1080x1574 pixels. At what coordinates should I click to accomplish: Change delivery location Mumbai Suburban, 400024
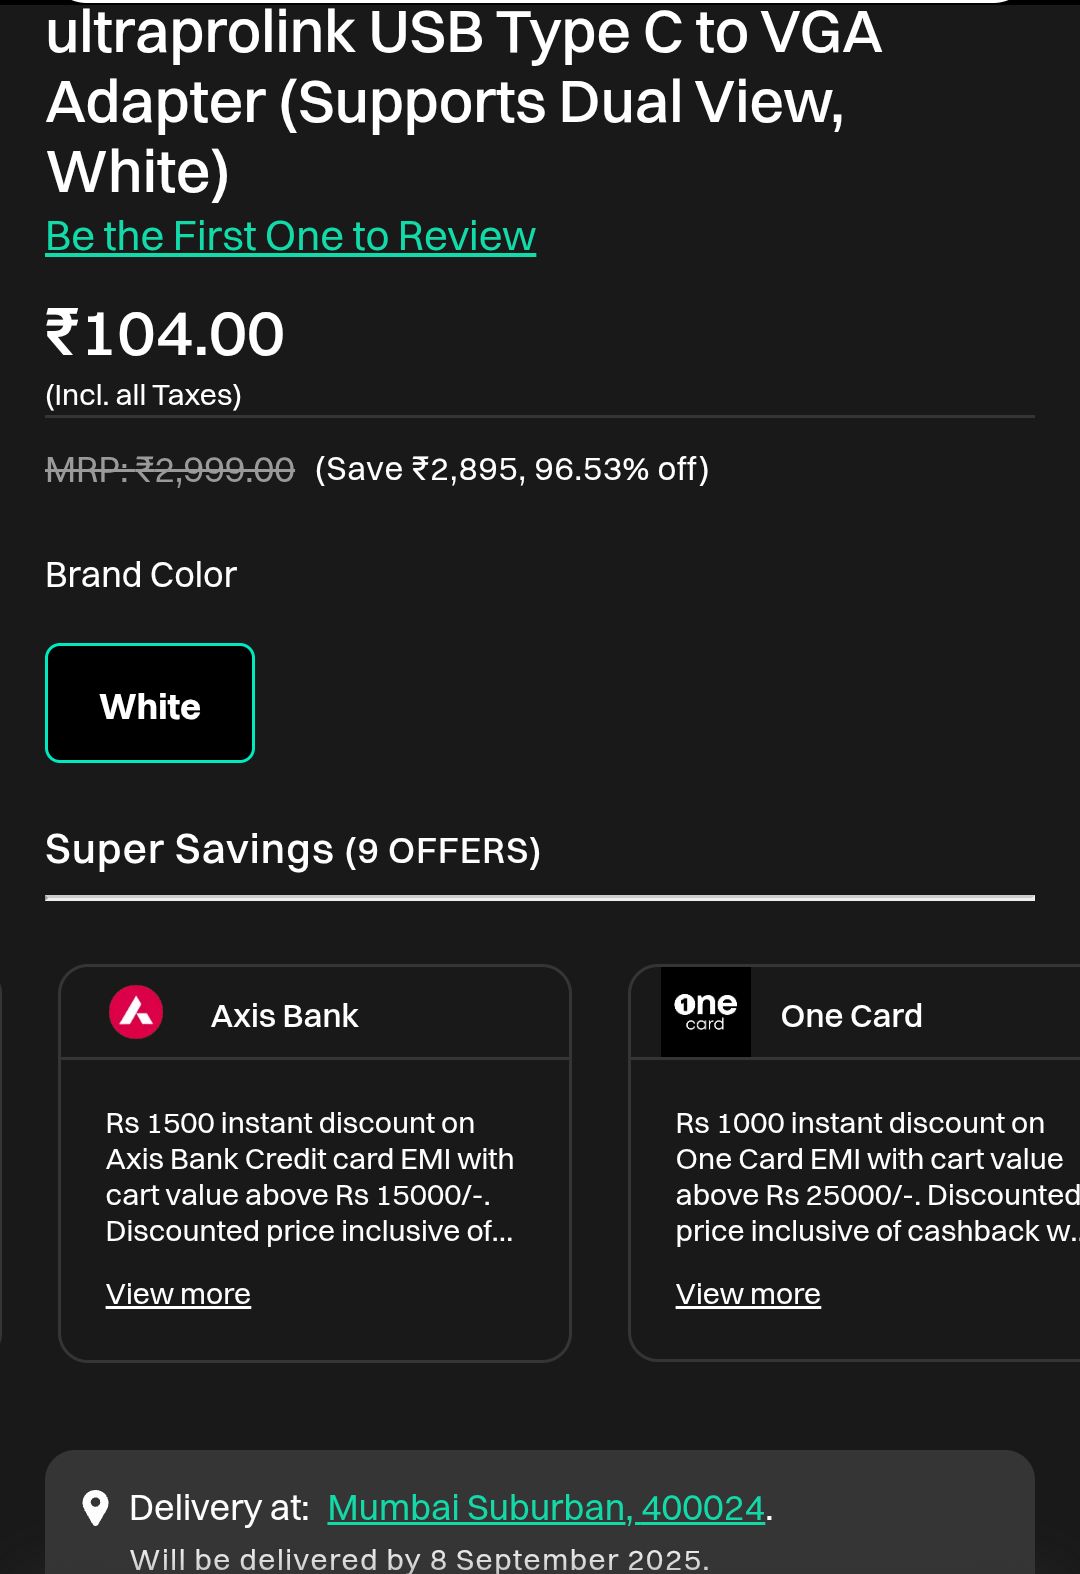click(546, 1508)
